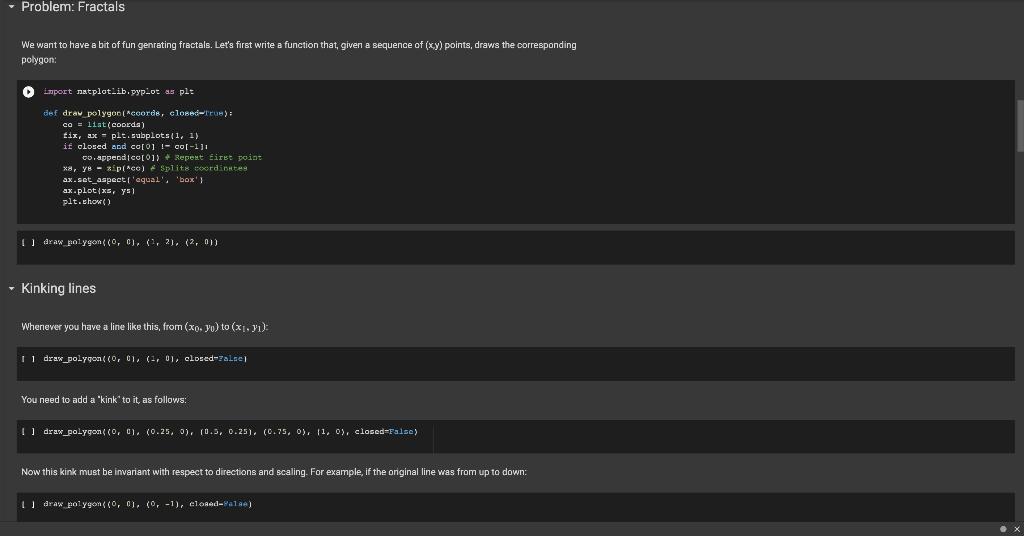
Task: Collapse the Kinking lines section
Action: [11, 289]
